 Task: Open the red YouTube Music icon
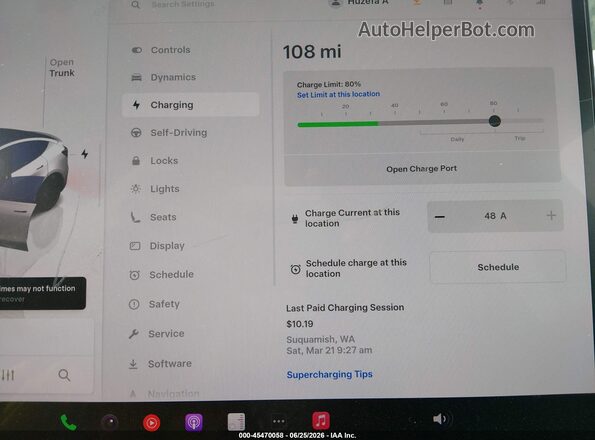click(152, 423)
